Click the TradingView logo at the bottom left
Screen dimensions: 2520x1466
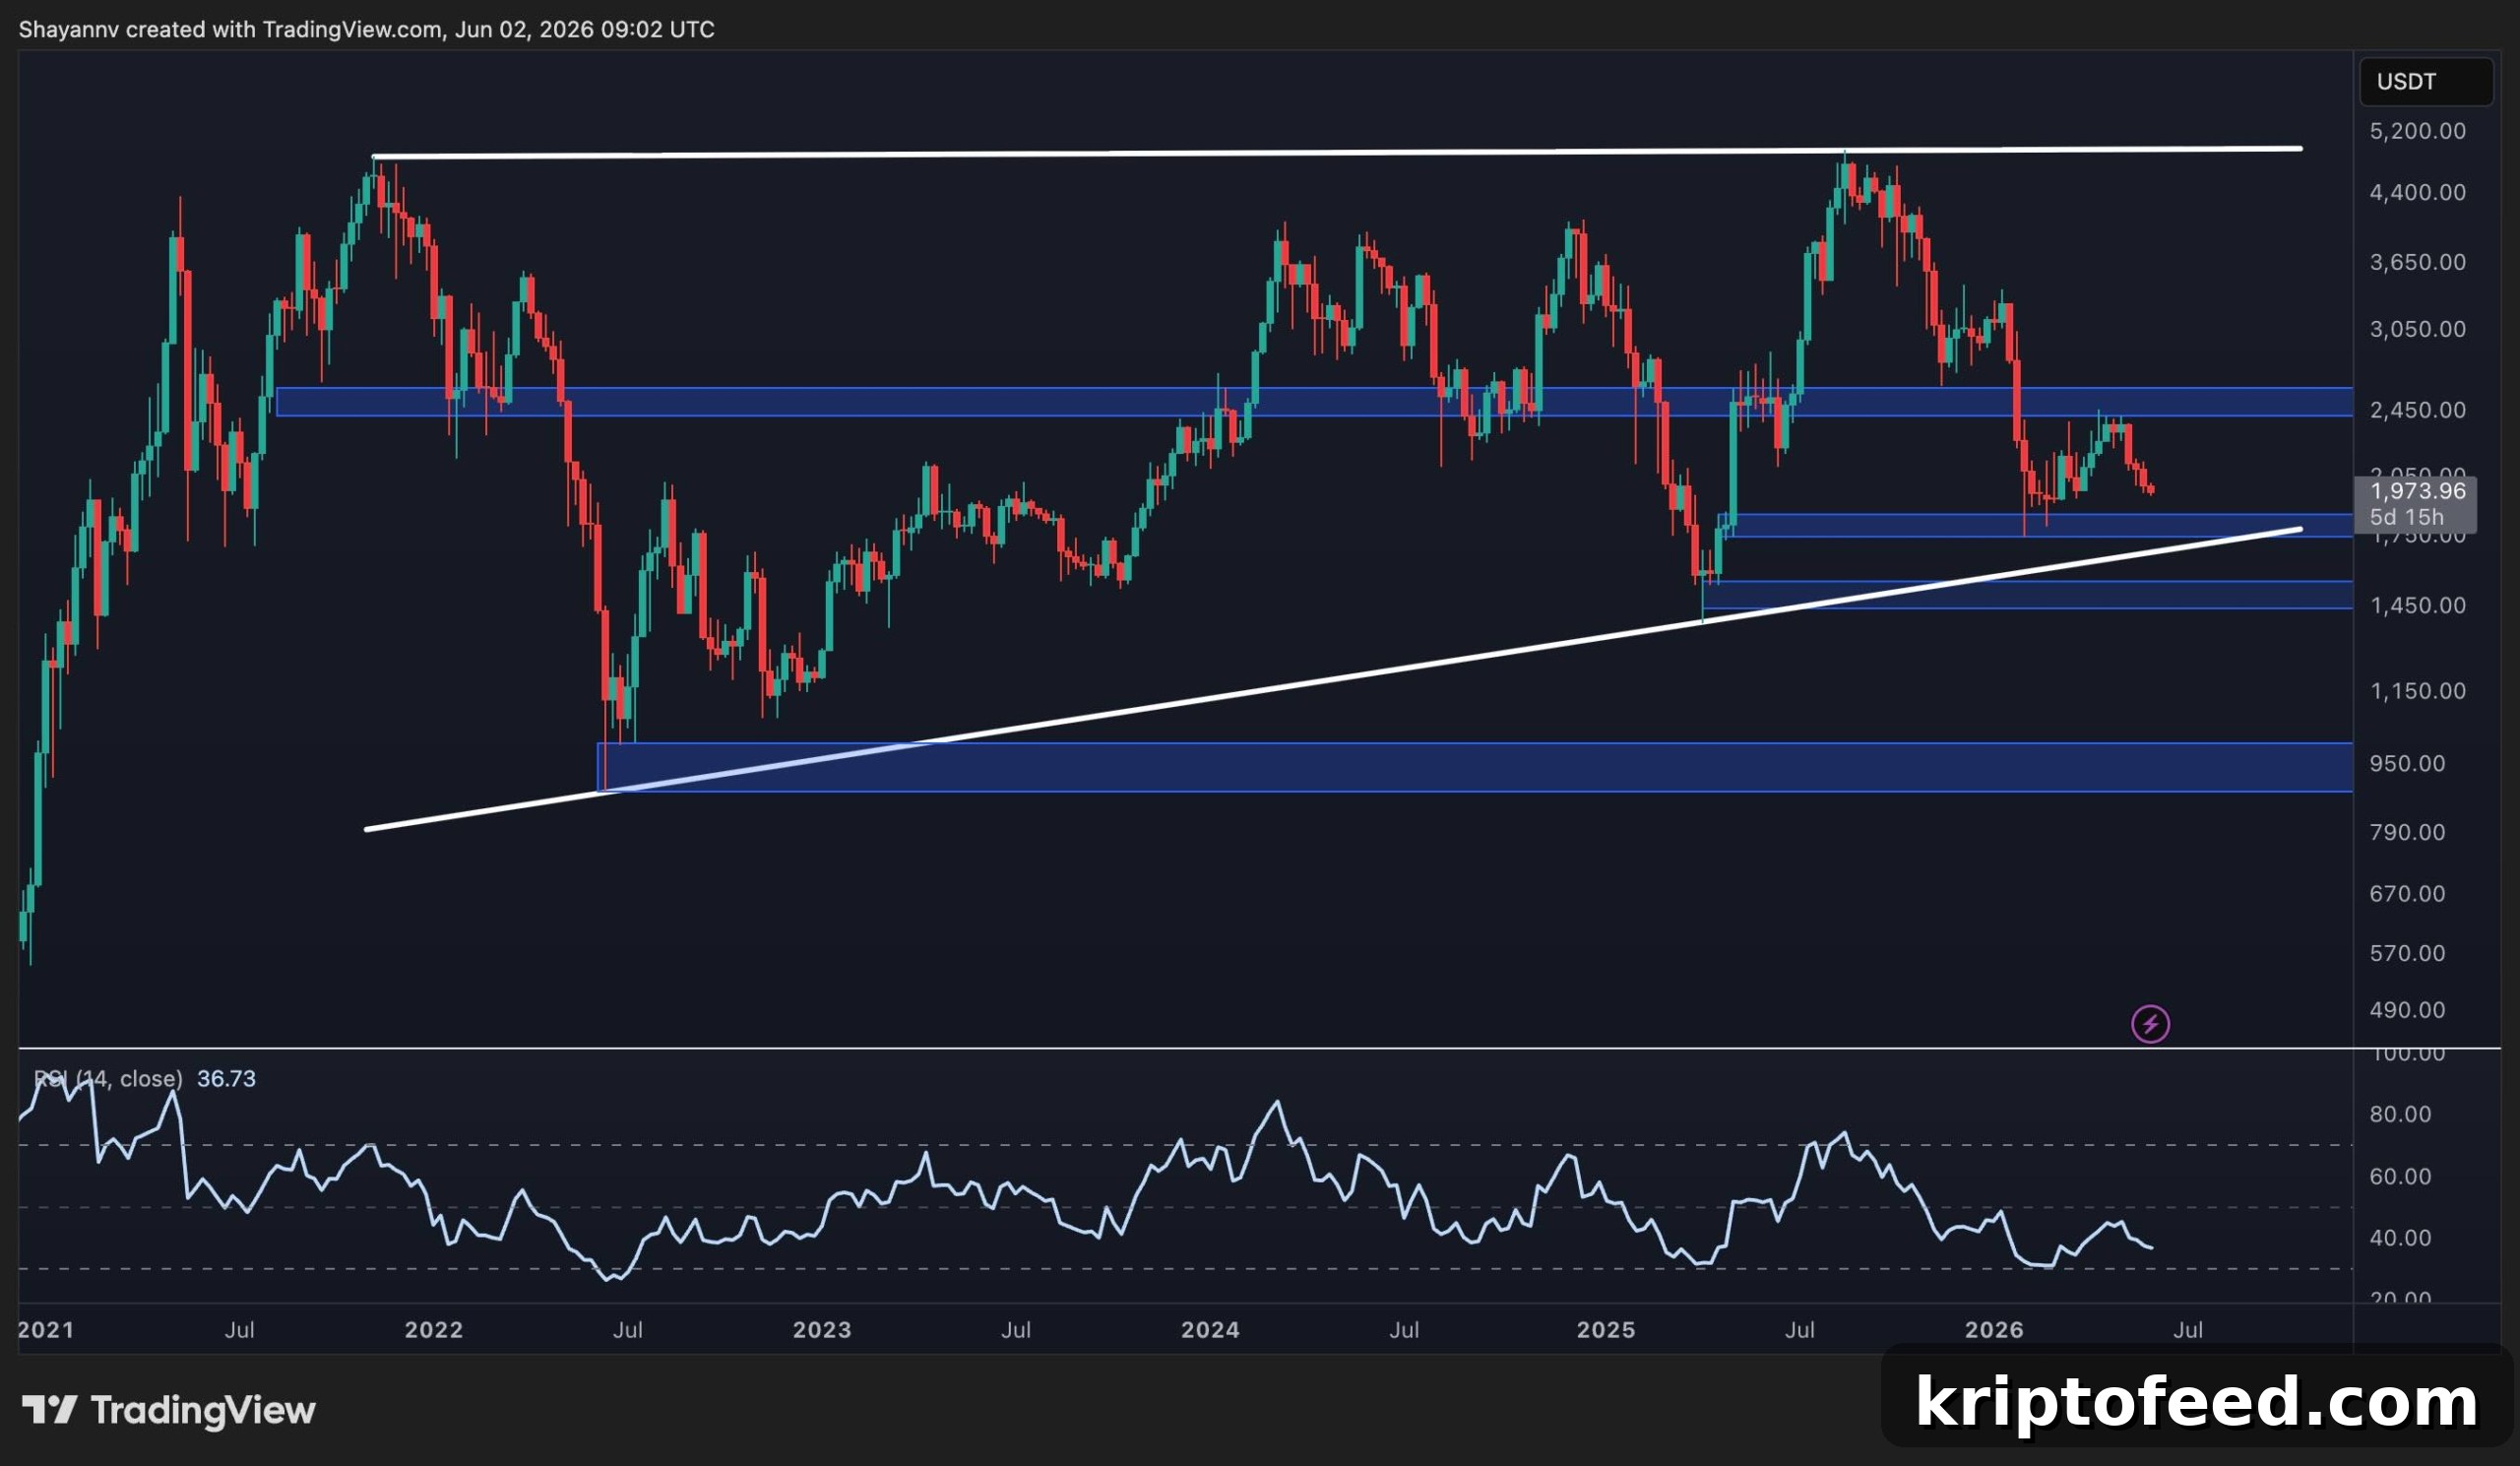[169, 1410]
